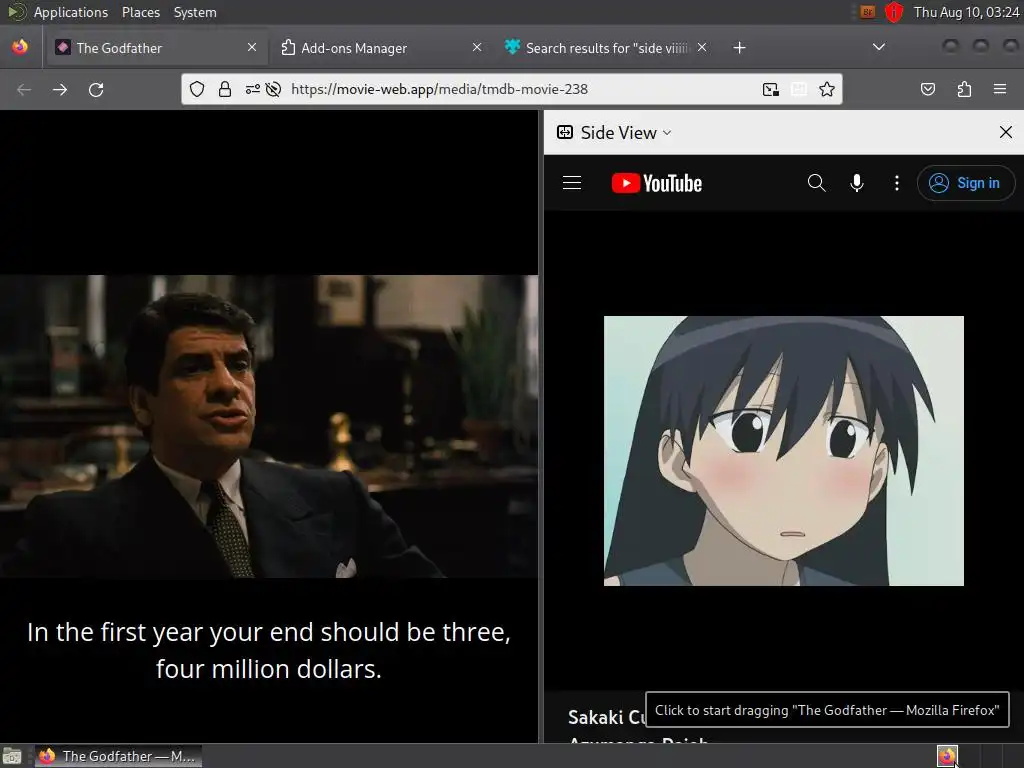The height and width of the screenshot is (768, 1024).
Task: Go forward using the browser forward arrow
Action: (60, 89)
